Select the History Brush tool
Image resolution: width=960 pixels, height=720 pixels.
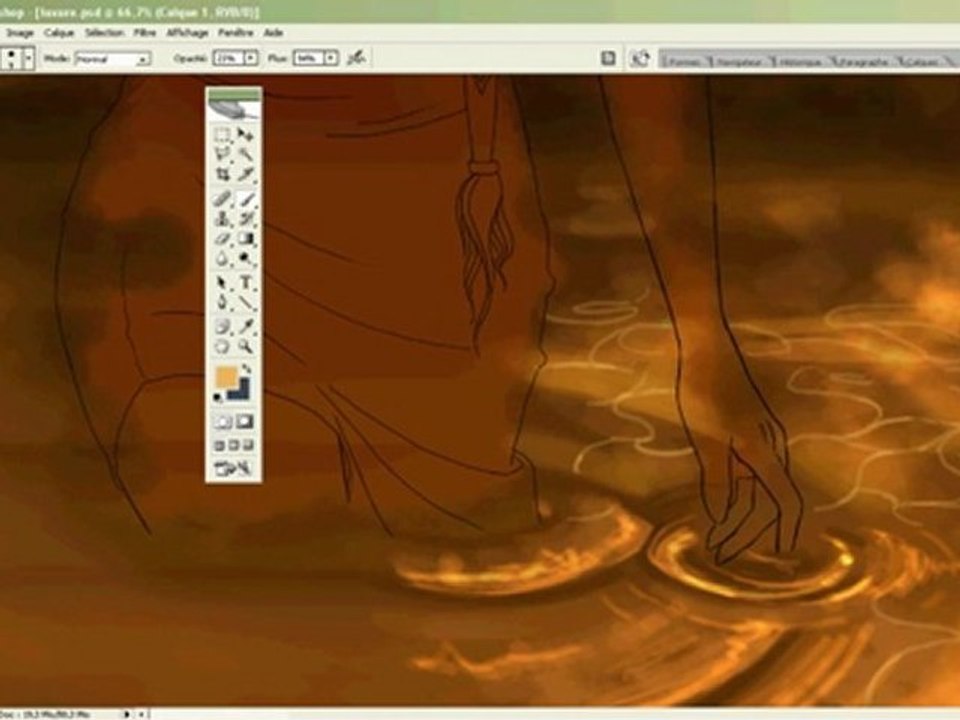pos(246,219)
